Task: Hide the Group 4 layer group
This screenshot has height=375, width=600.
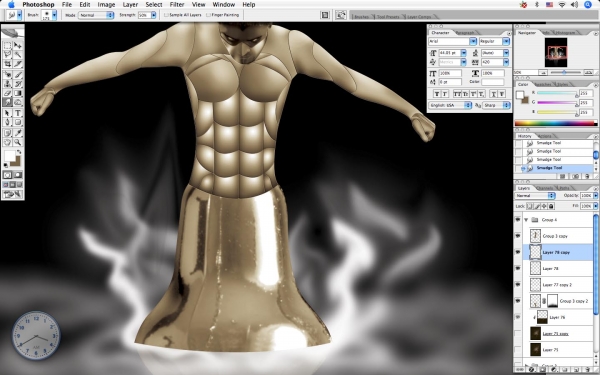Action: click(518, 220)
